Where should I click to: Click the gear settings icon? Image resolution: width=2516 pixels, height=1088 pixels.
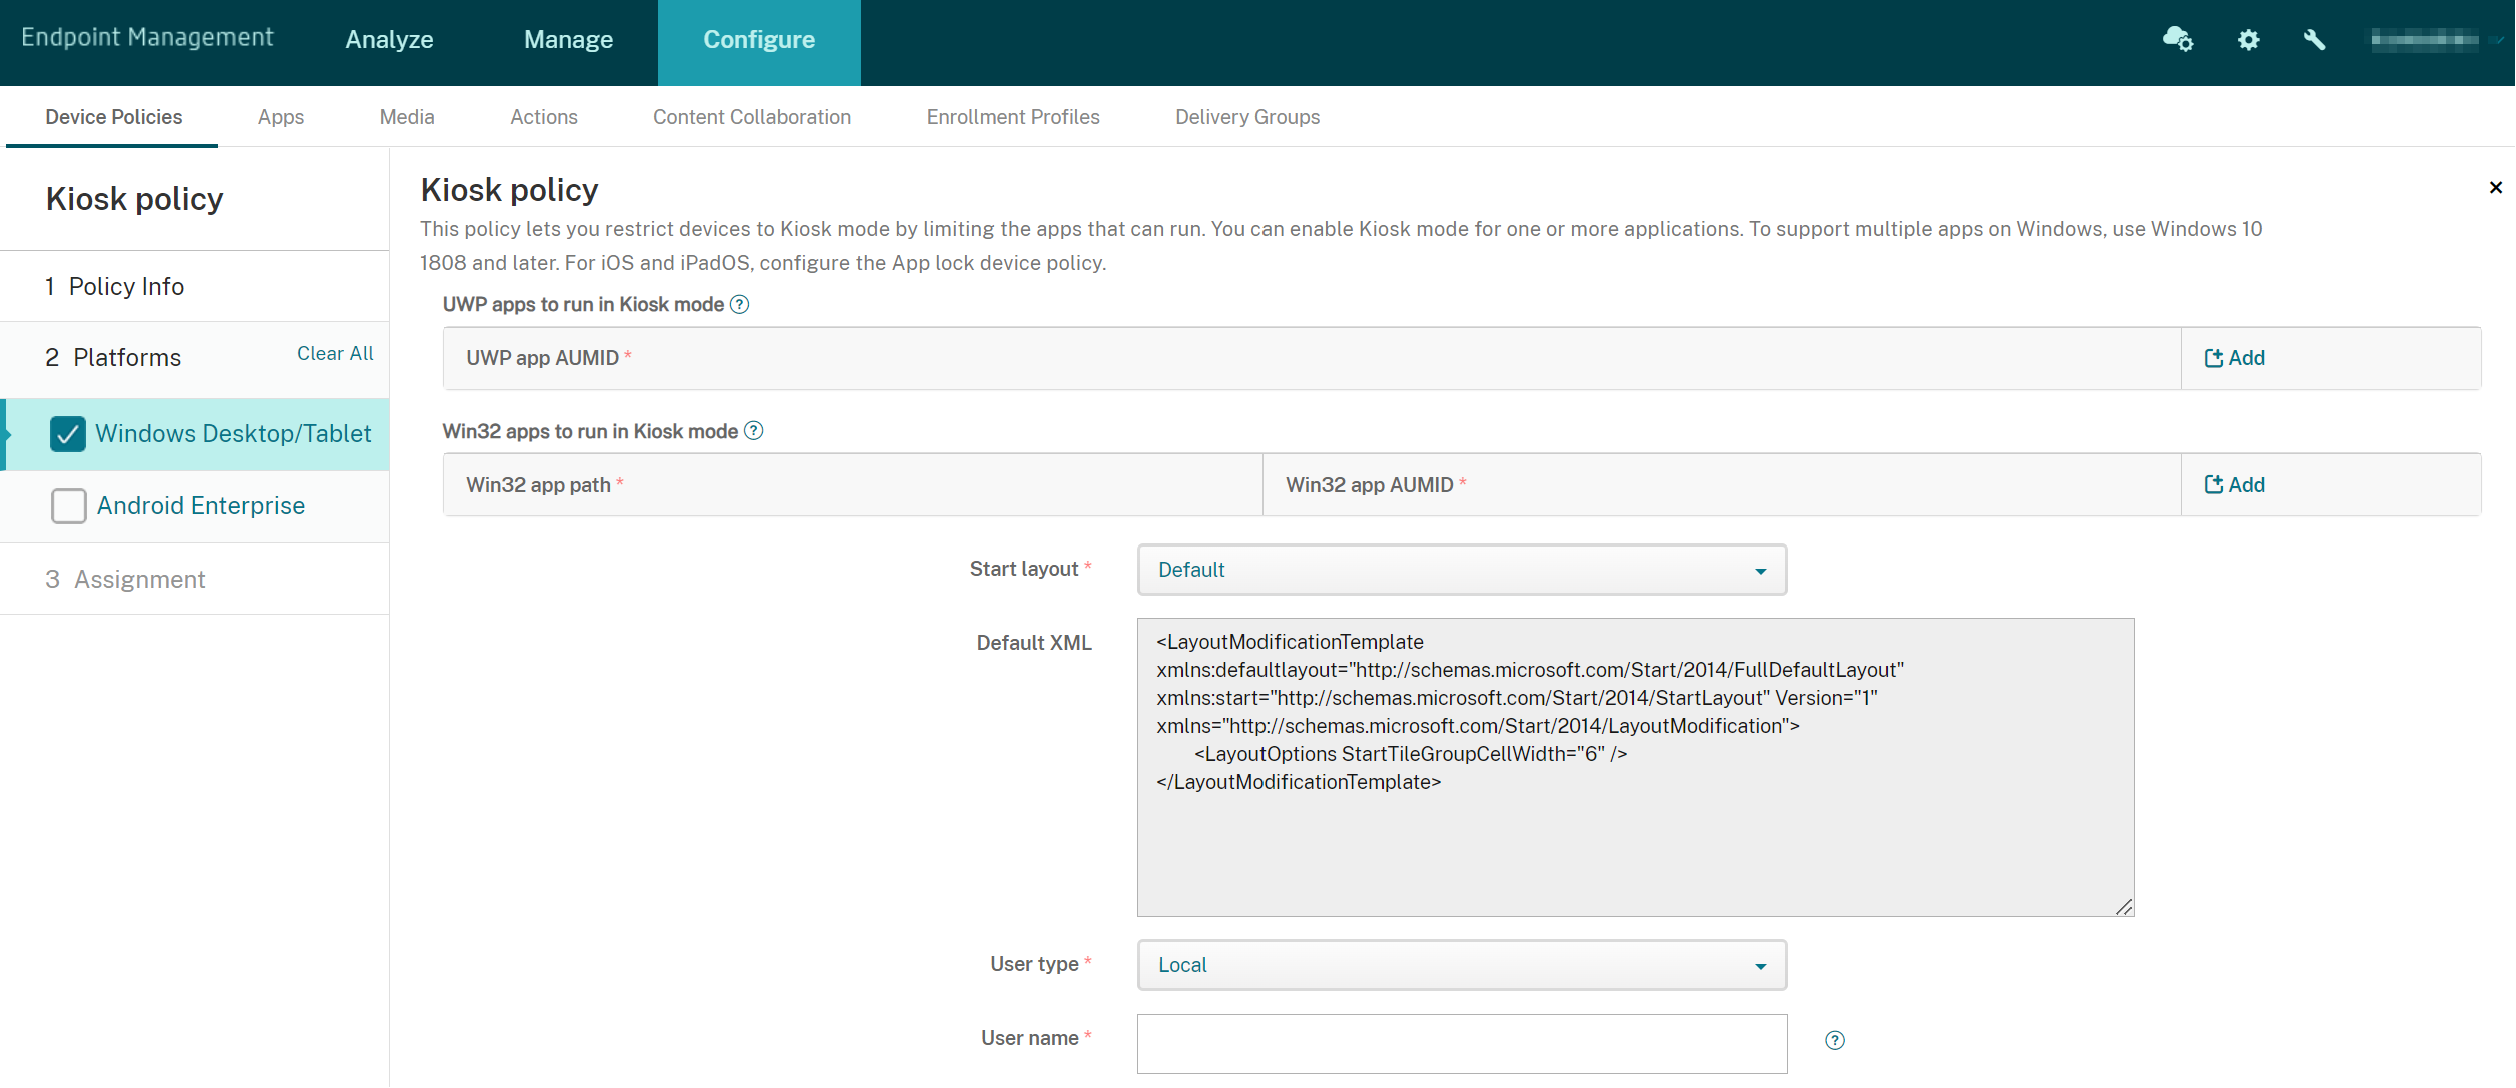[2248, 40]
